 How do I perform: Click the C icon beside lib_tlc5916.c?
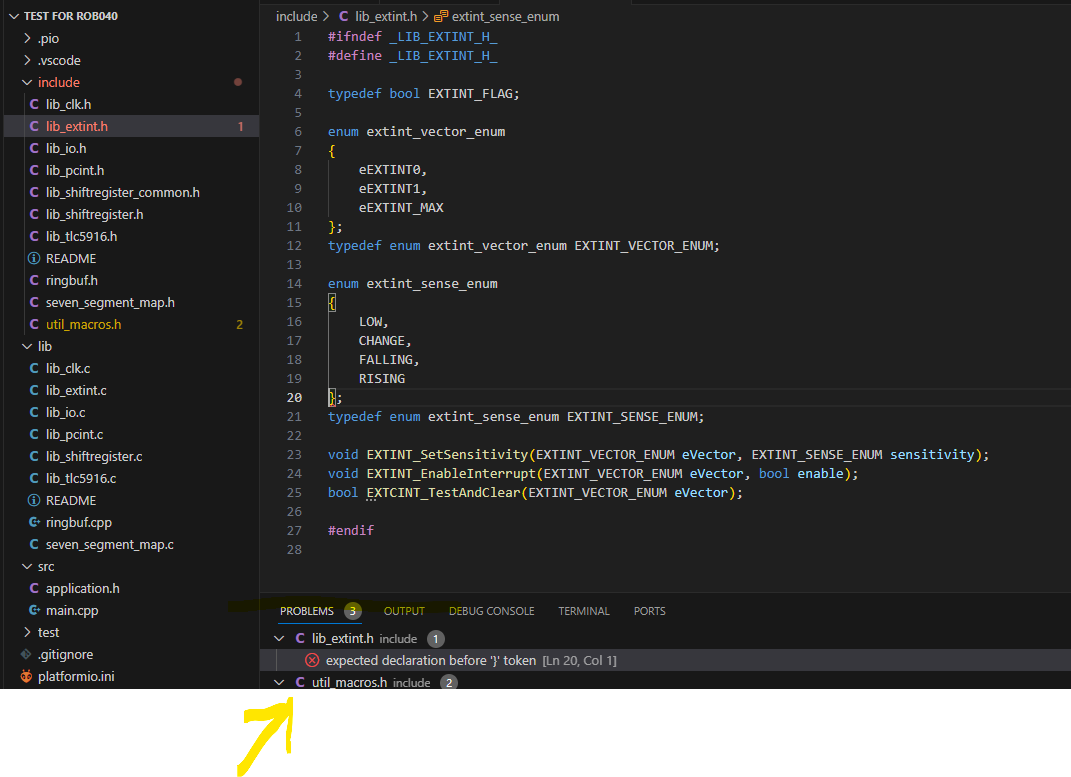34,479
